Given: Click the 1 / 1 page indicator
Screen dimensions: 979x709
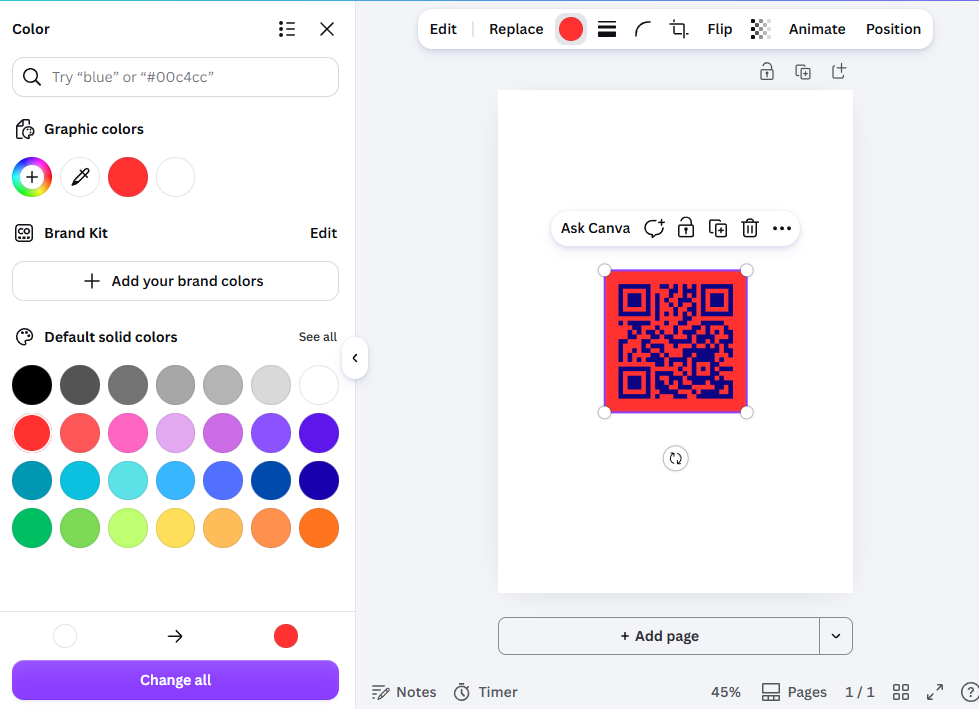Looking at the screenshot, I should click(860, 692).
